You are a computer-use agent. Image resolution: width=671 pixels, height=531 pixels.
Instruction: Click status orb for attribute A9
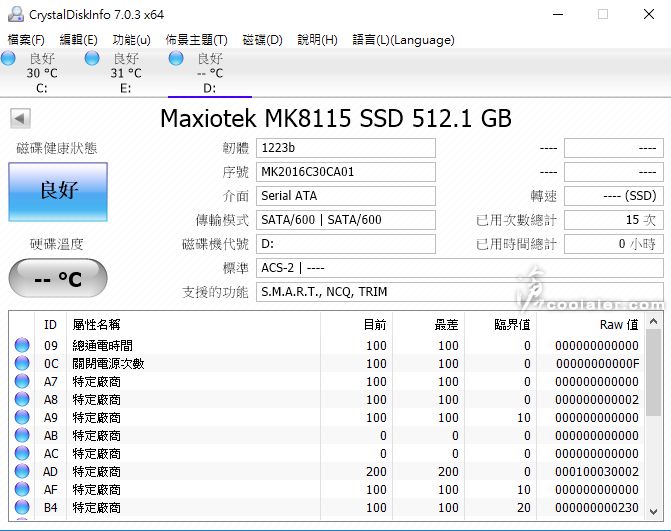22,417
